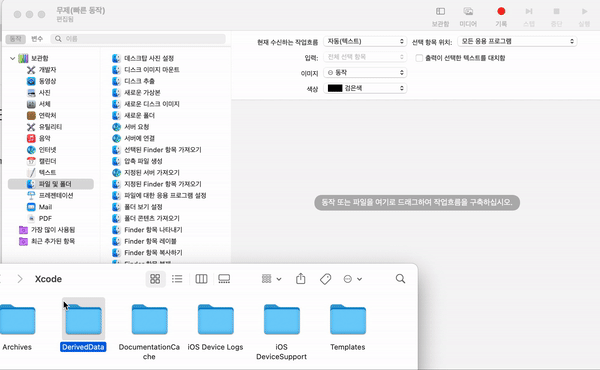Click the action search field
The height and width of the screenshot is (370, 600).
[x=138, y=39]
